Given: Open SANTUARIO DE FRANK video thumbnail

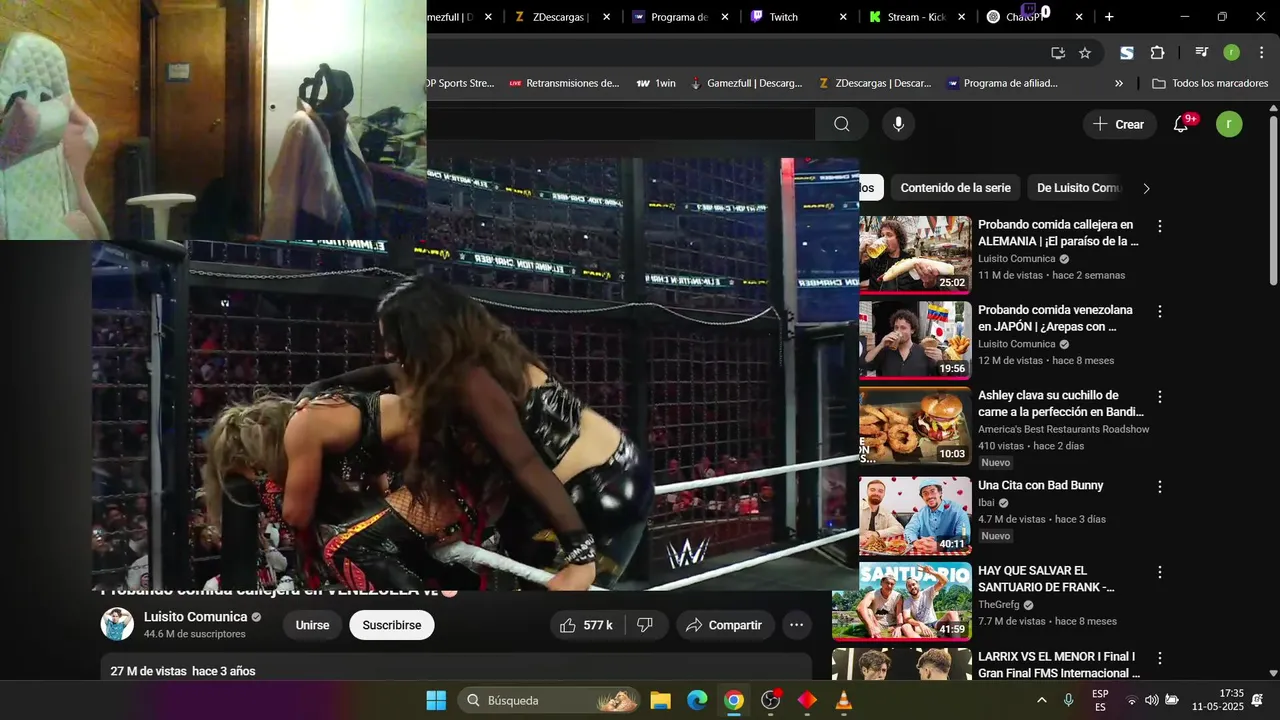Looking at the screenshot, I should [902, 600].
